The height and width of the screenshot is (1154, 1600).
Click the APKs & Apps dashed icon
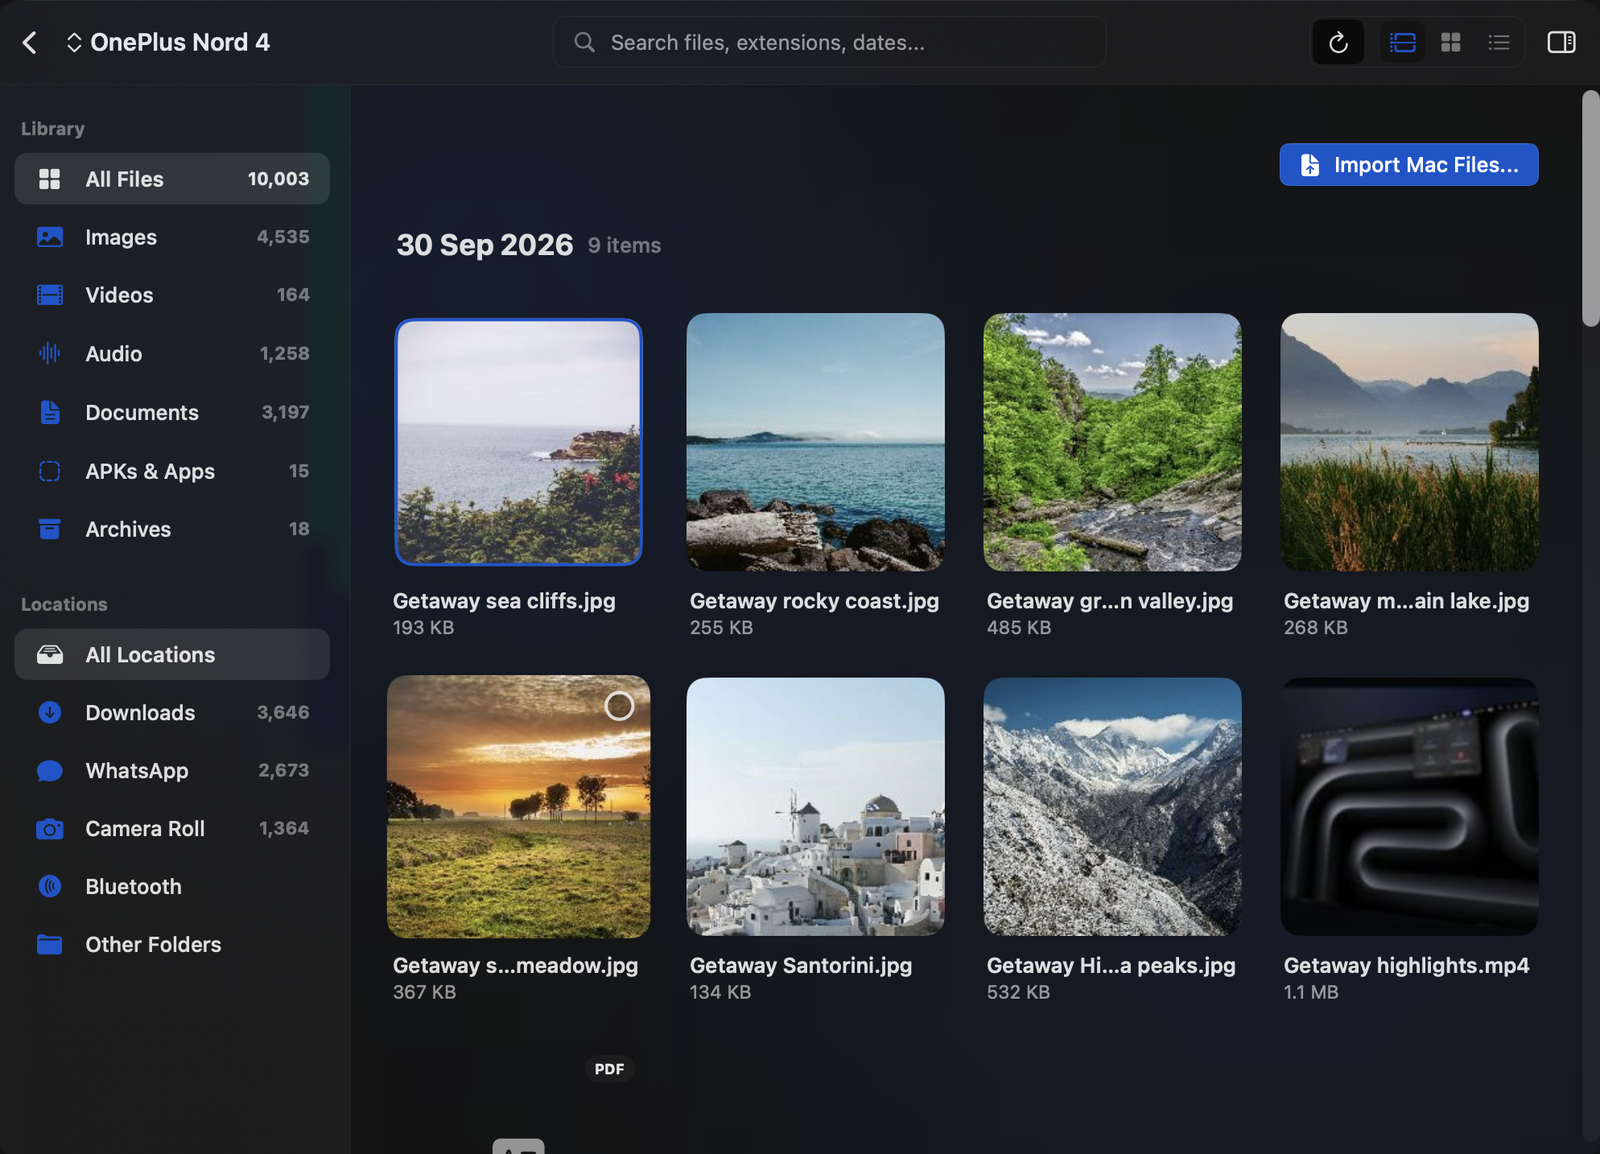pyautogui.click(x=49, y=471)
